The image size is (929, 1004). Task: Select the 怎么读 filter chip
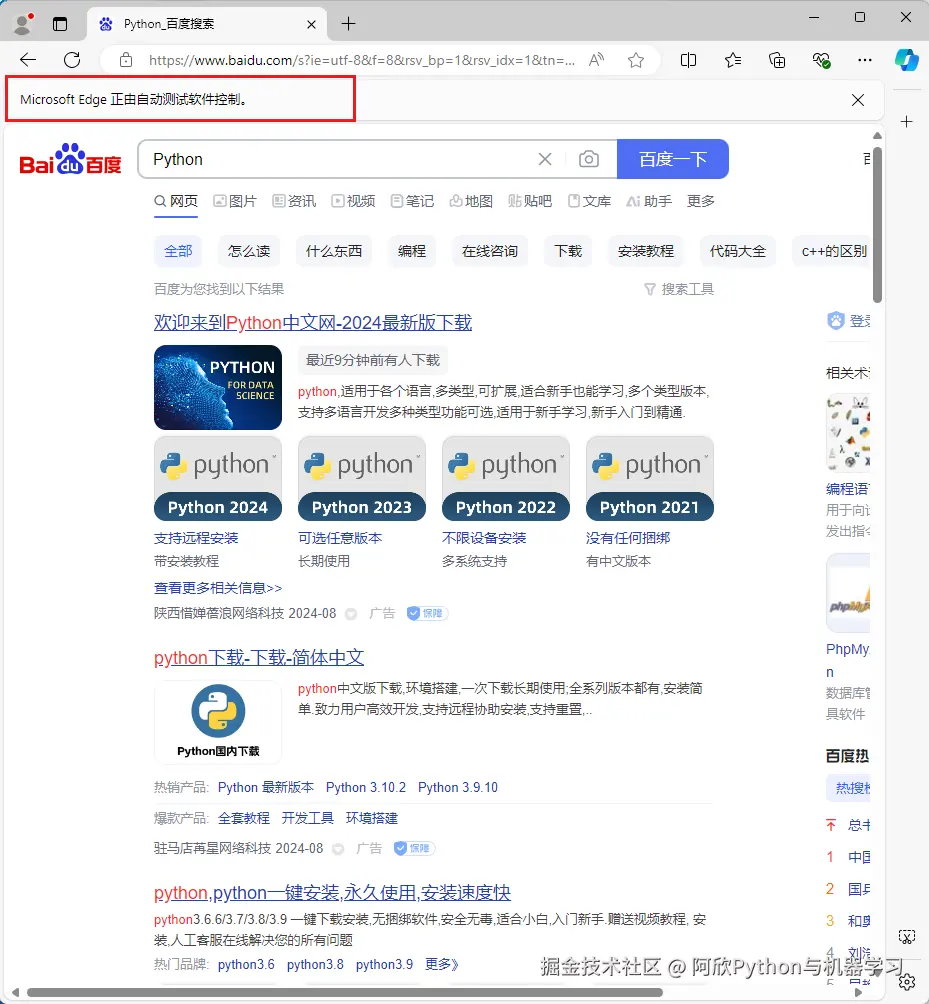pos(249,251)
